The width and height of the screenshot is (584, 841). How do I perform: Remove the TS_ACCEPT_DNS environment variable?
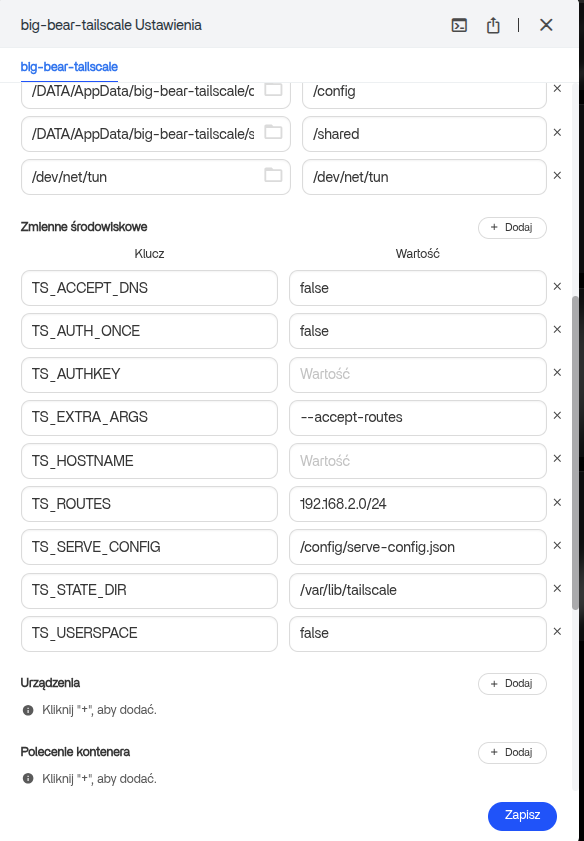[x=557, y=286]
